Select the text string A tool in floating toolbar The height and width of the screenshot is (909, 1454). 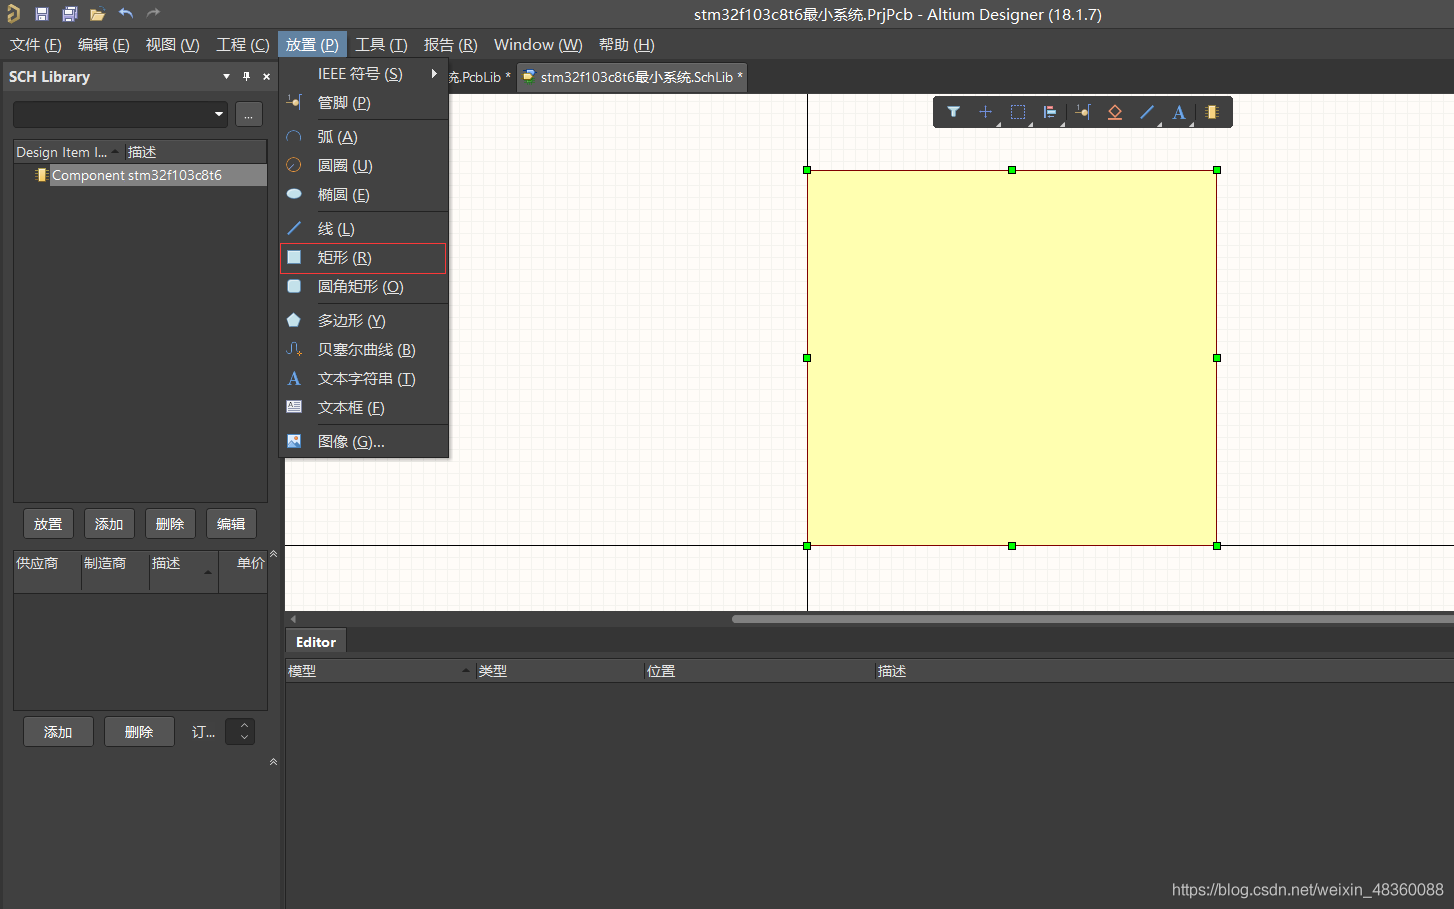[1179, 112]
